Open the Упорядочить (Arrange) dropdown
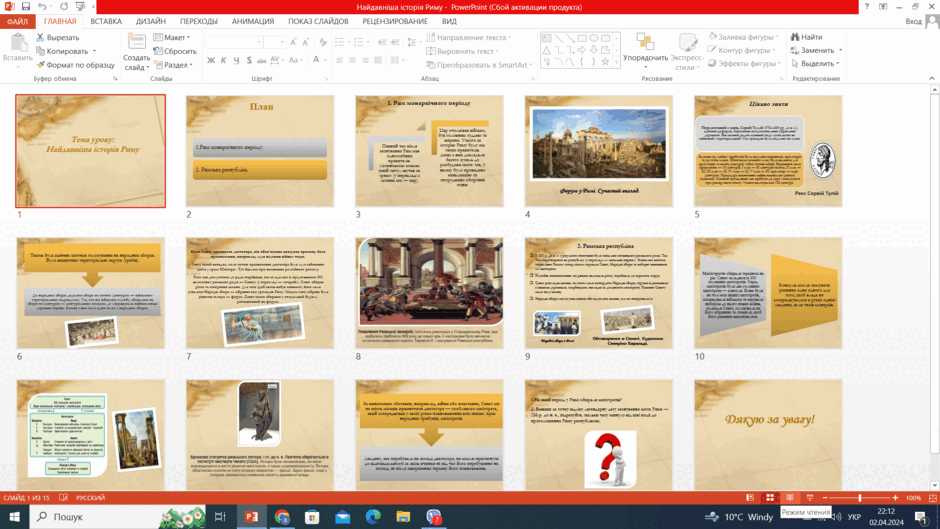Screen dimensions: 940x529 click(x=645, y=52)
